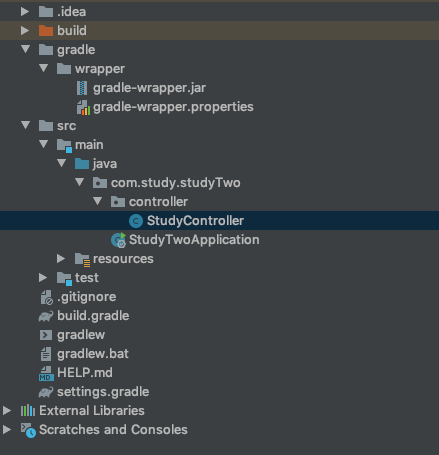Screen dimensions: 439x455
Task: Expand the resources folder
Action: coord(61,259)
